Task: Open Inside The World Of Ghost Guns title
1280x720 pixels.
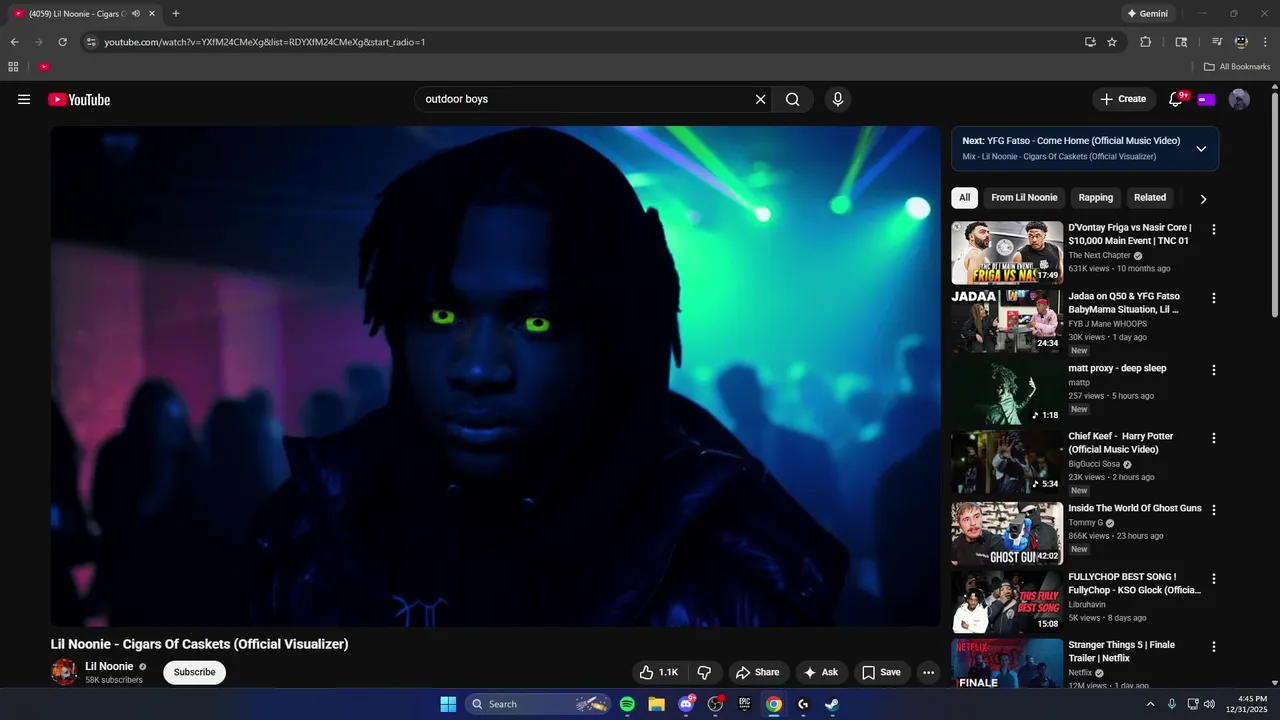Action: (1135, 508)
